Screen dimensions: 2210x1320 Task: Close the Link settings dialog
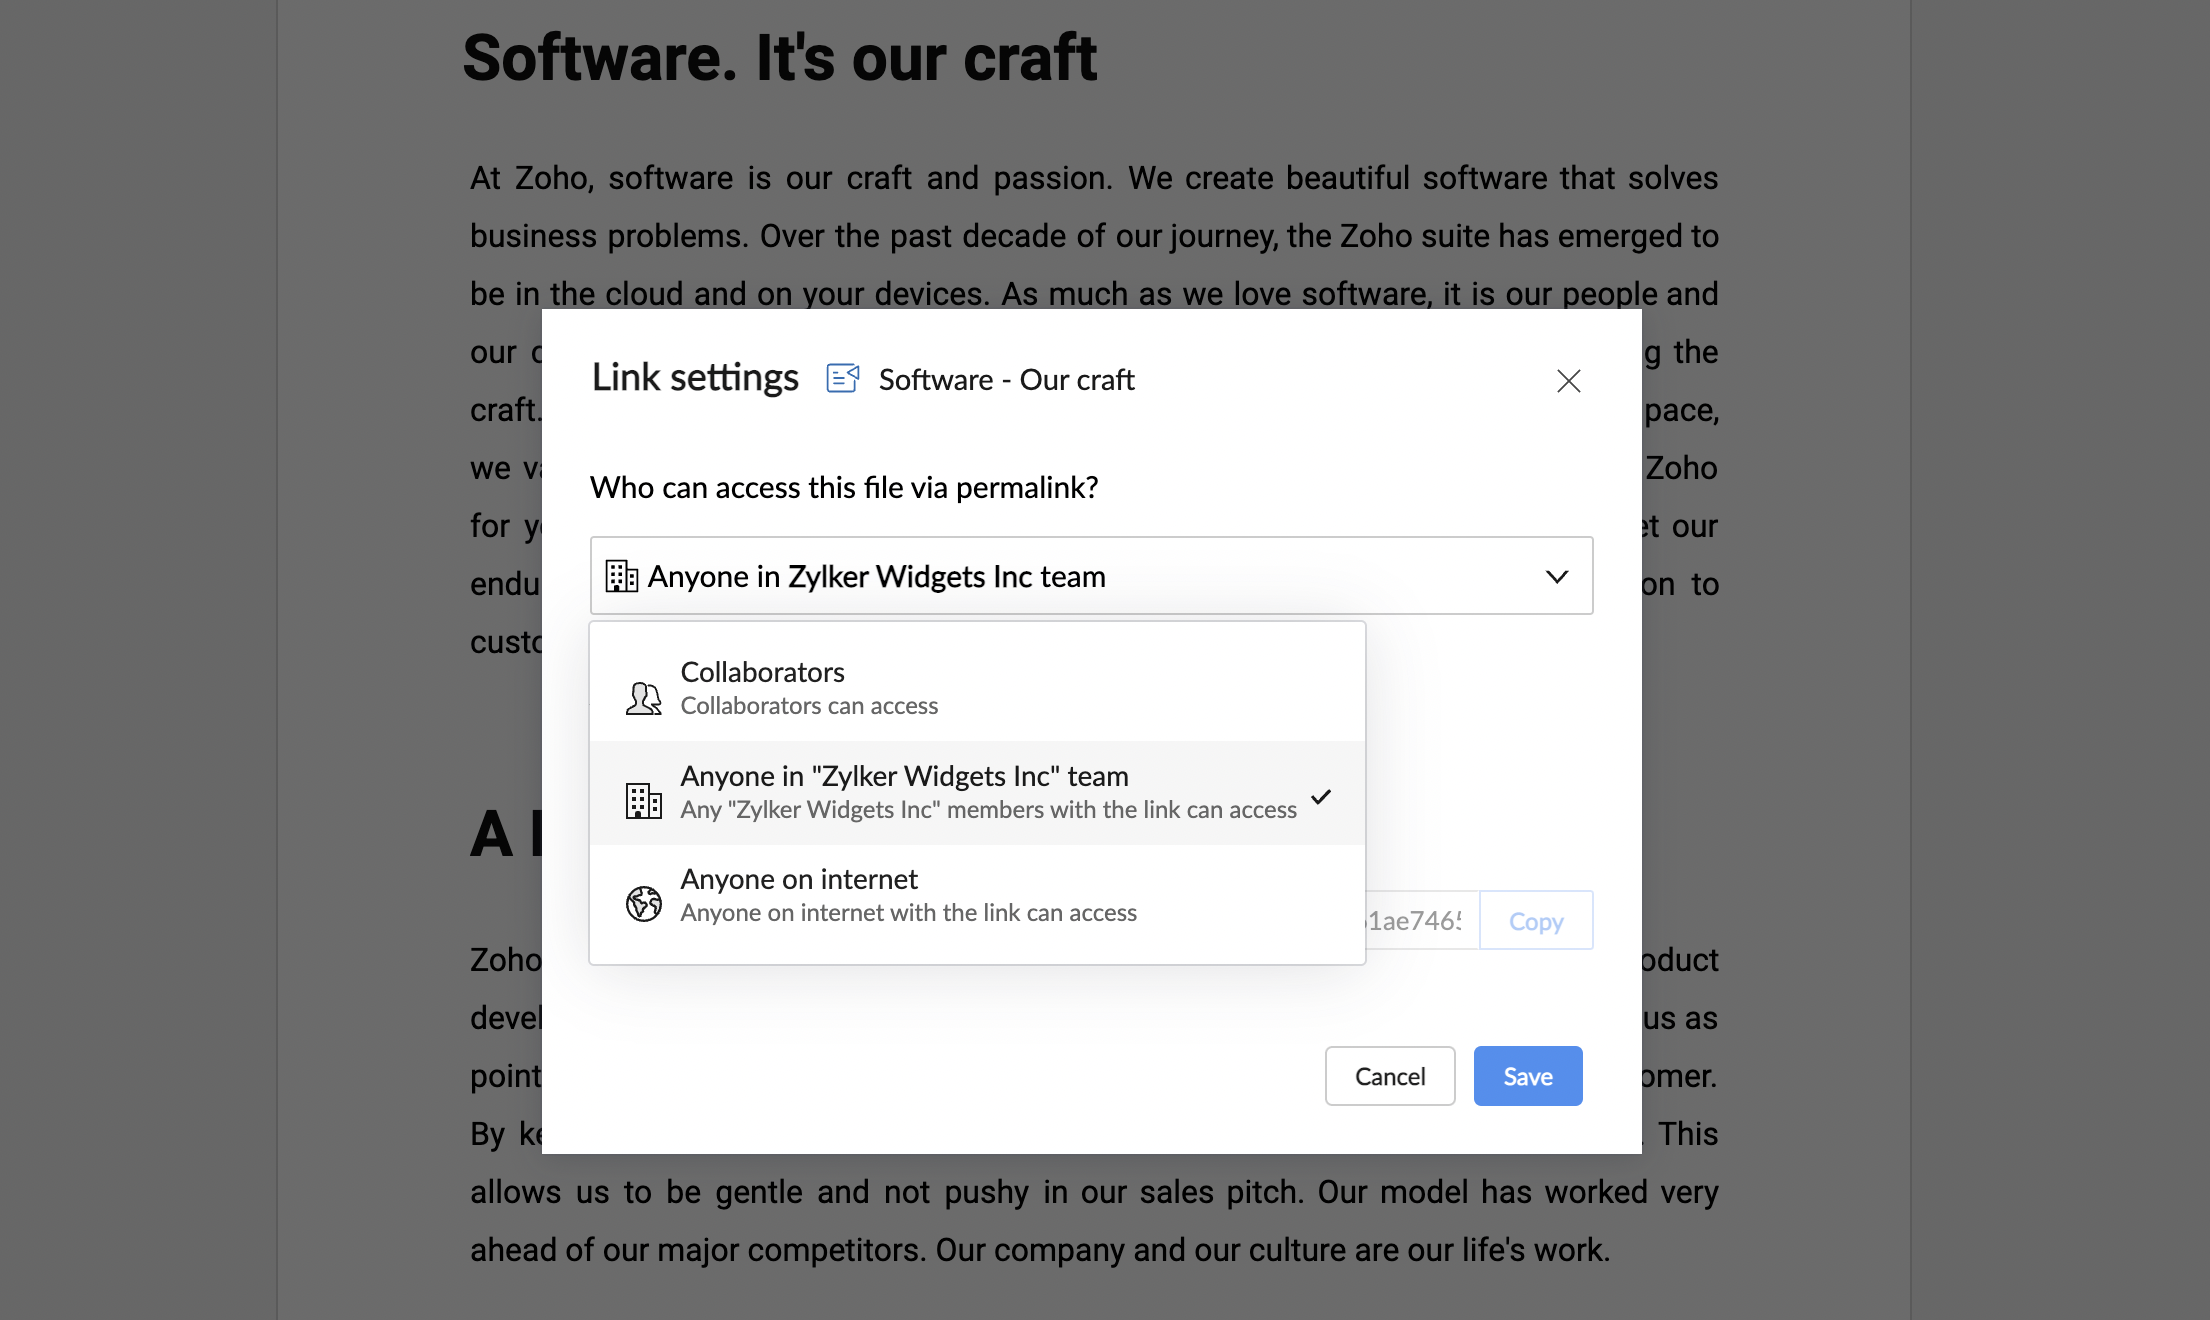point(1568,380)
